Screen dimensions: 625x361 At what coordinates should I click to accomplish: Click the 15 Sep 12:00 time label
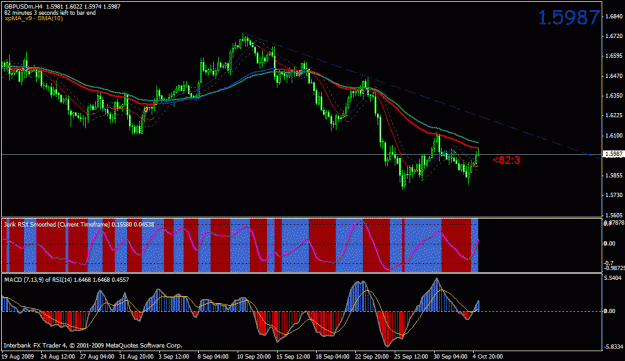[293, 357]
